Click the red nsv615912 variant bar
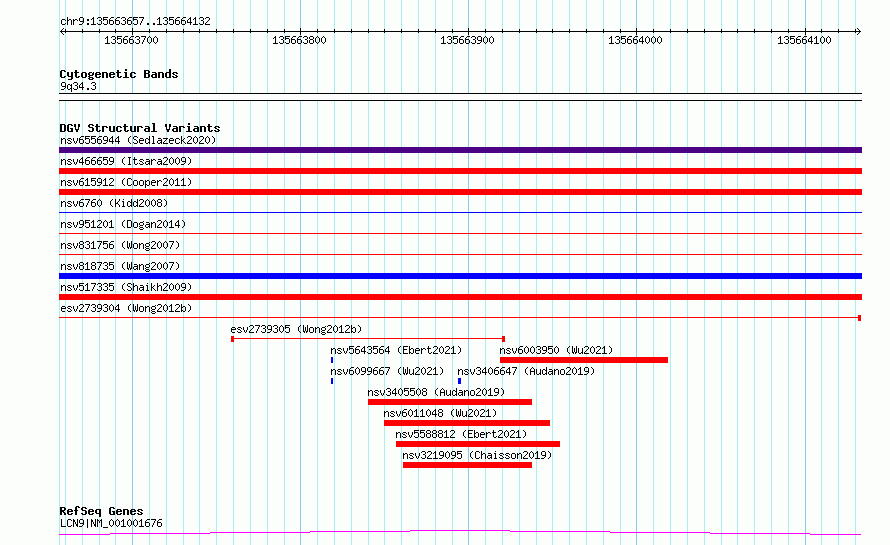 pyautogui.click(x=460, y=192)
